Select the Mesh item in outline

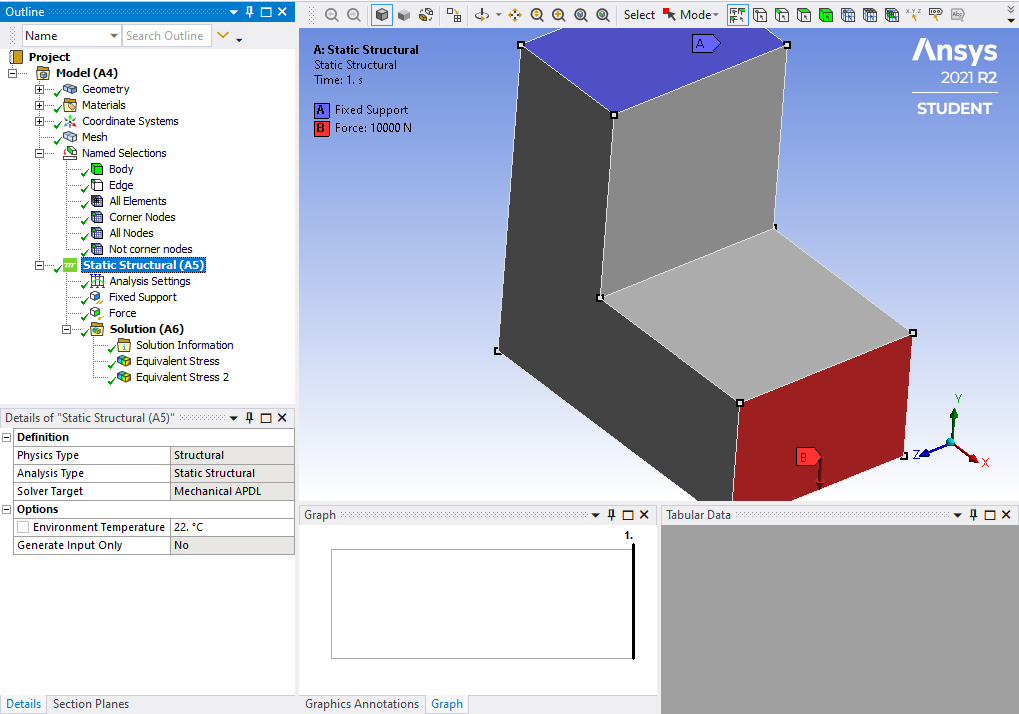[94, 137]
